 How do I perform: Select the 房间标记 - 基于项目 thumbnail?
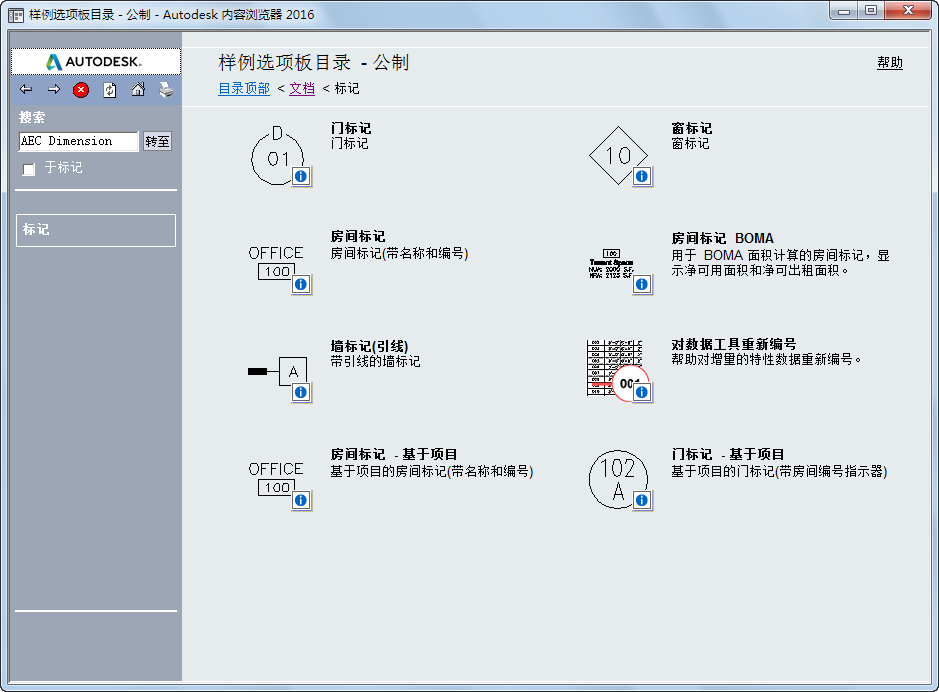click(x=276, y=478)
